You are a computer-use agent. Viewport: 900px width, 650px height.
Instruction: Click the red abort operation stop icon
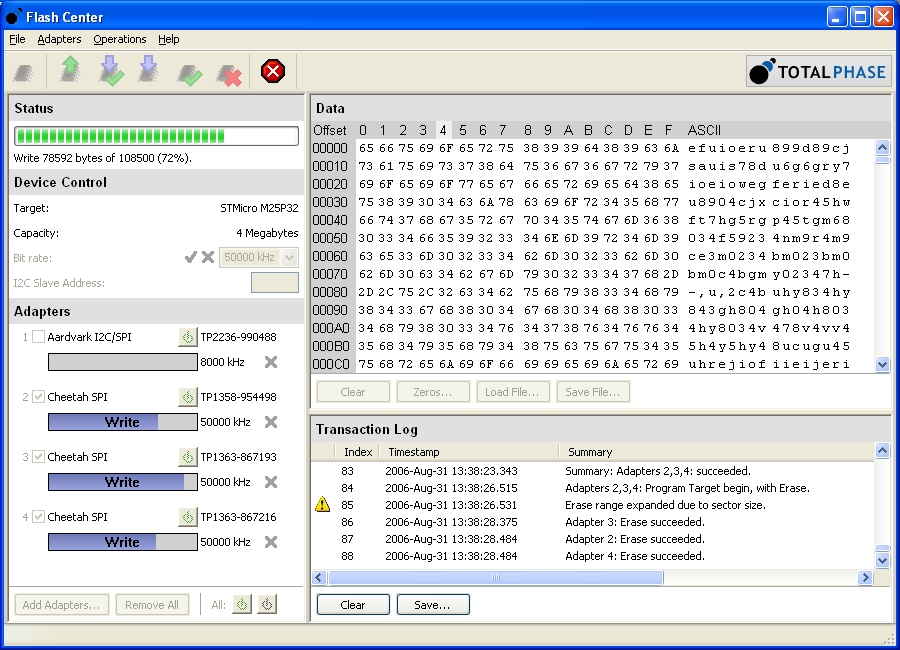tap(272, 72)
